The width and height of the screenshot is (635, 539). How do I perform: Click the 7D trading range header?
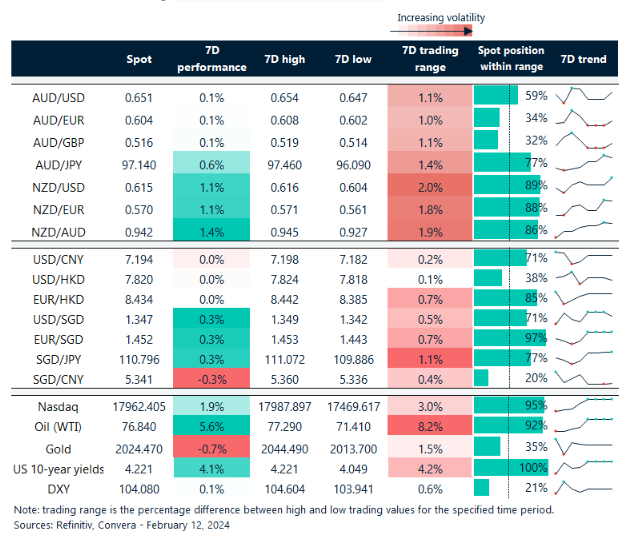point(429,60)
